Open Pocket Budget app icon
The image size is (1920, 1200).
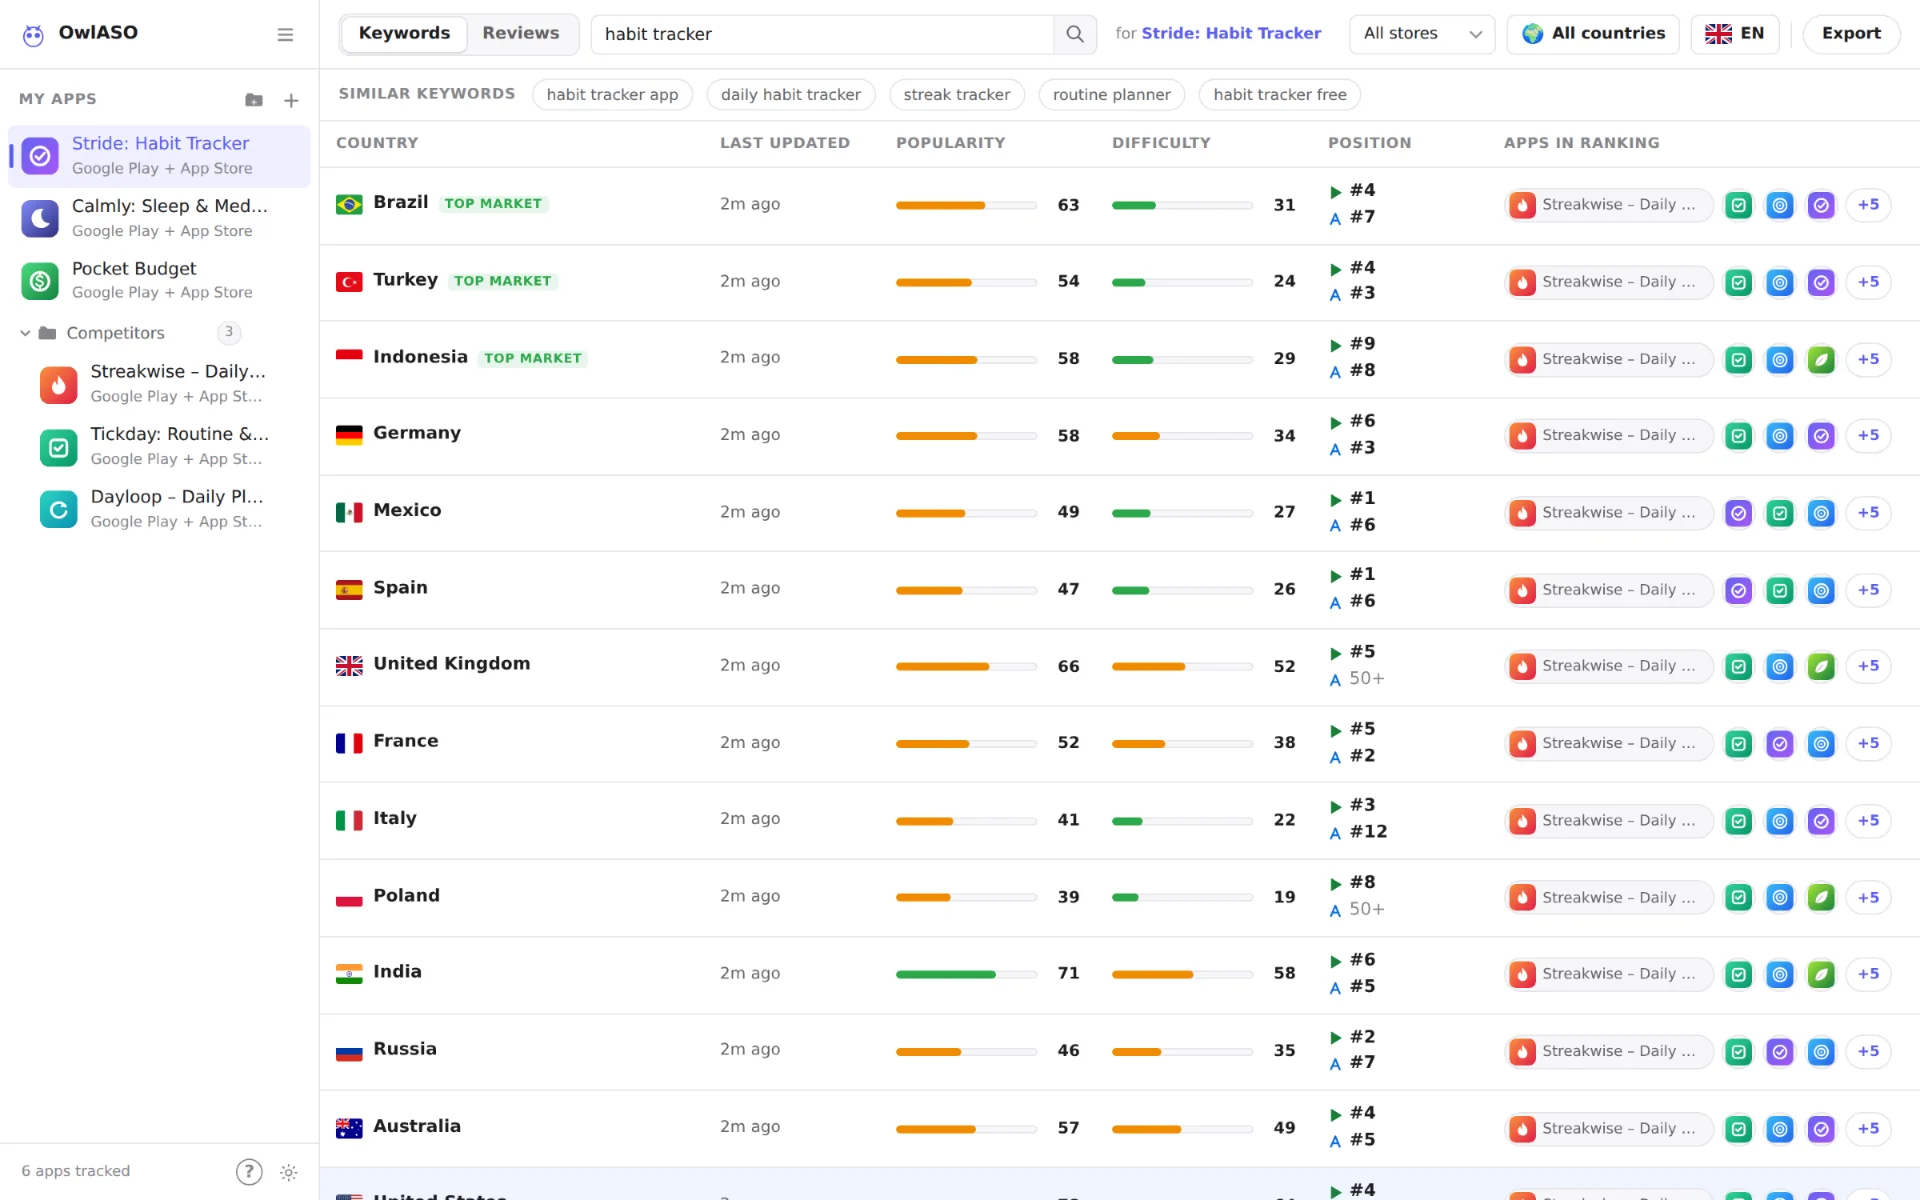[40, 281]
